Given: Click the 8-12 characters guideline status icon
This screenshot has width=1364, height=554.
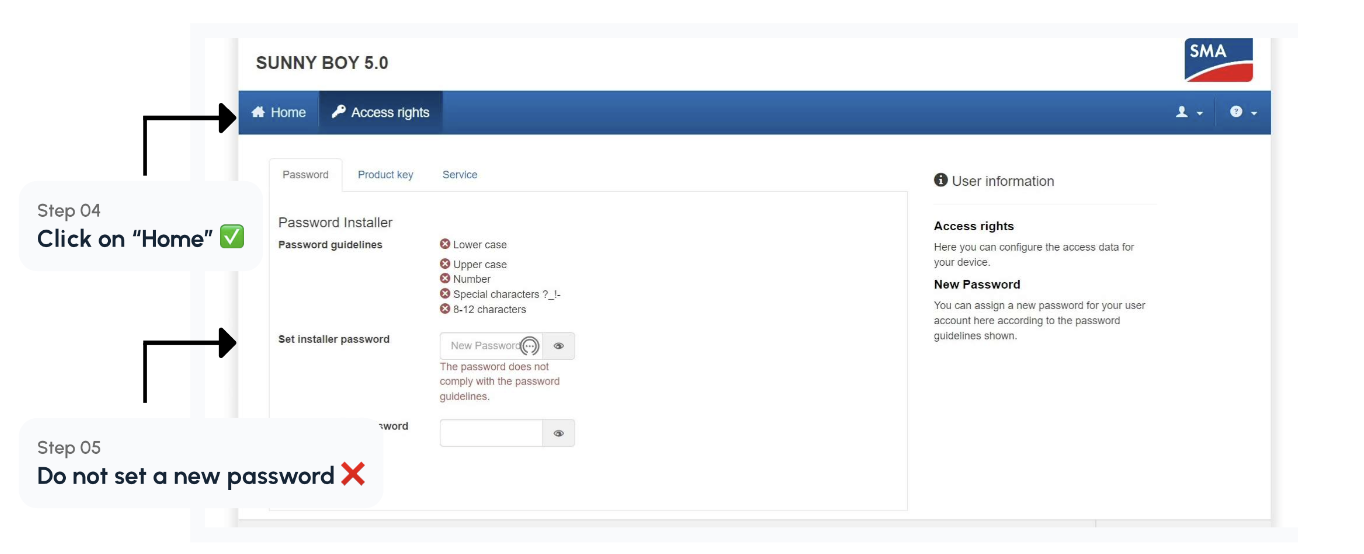Looking at the screenshot, I should pos(445,309).
